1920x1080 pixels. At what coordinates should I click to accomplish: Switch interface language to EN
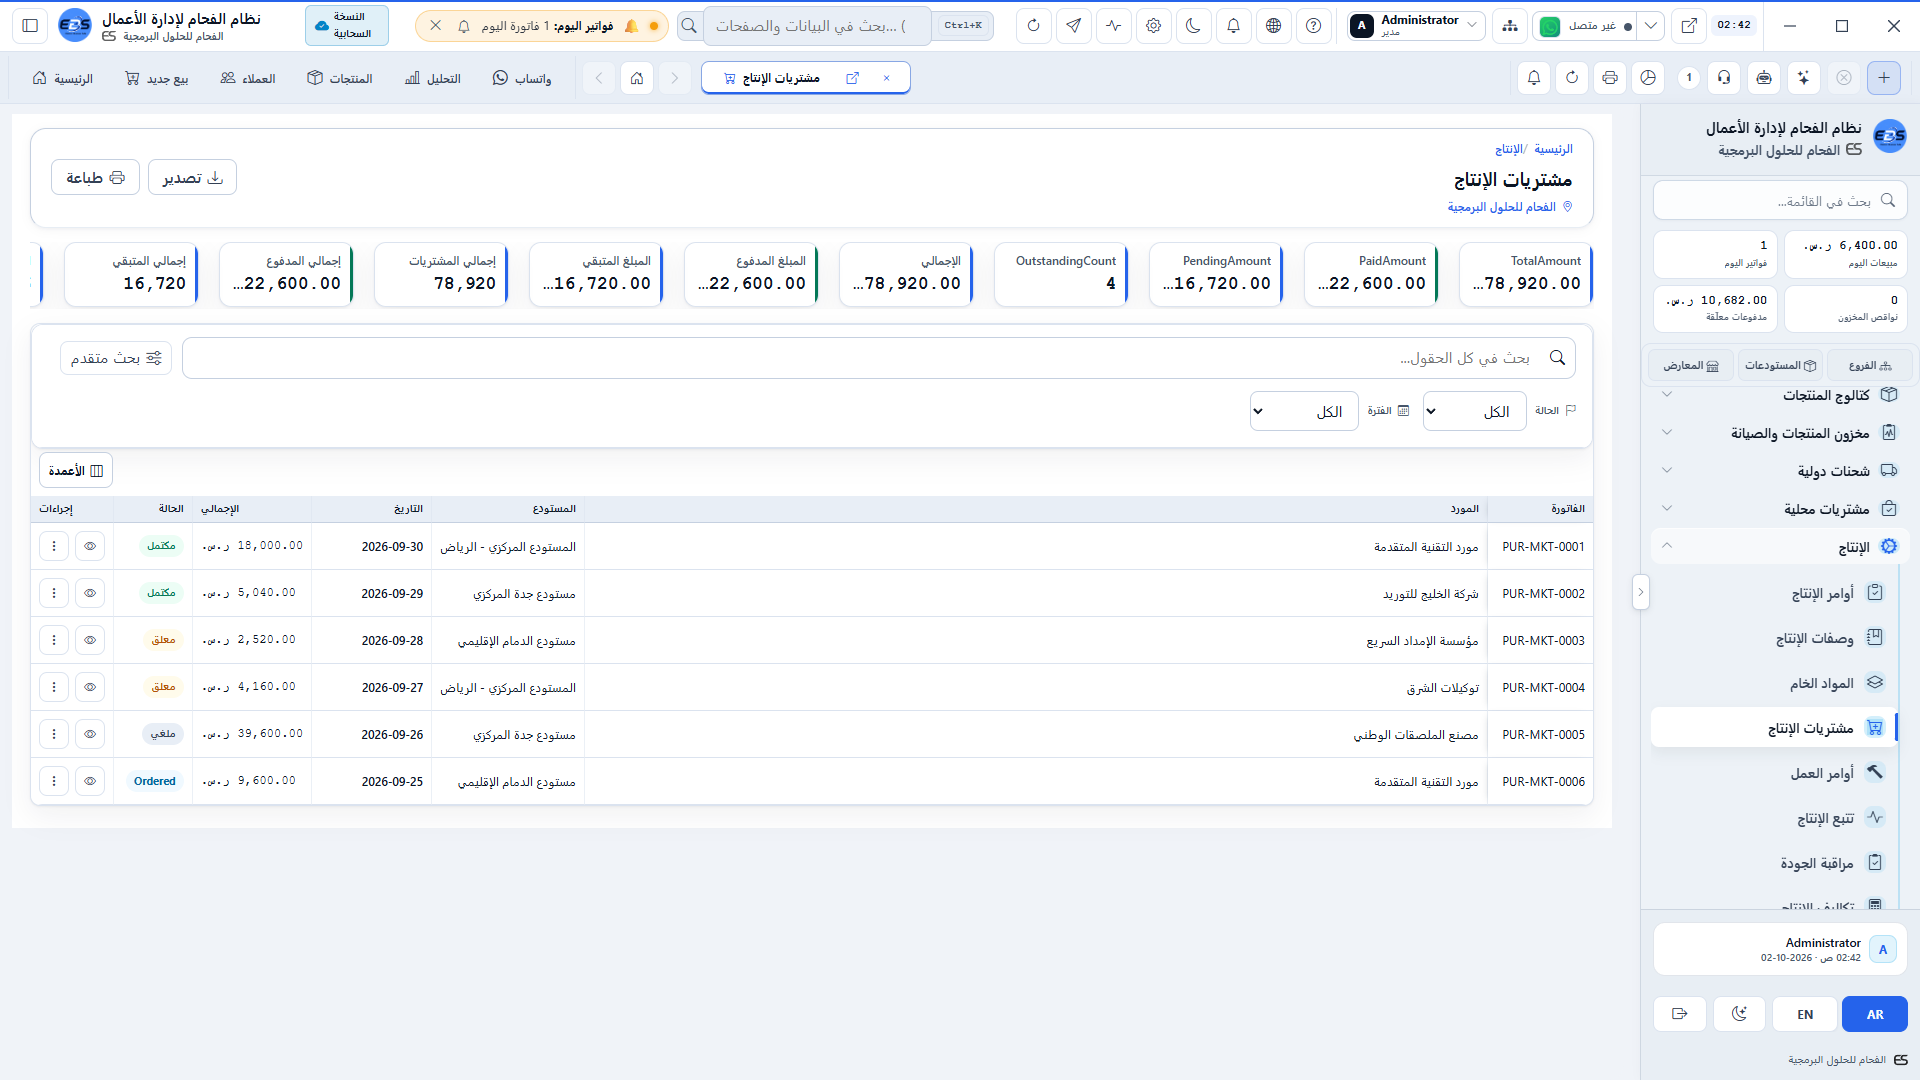click(x=1805, y=1014)
